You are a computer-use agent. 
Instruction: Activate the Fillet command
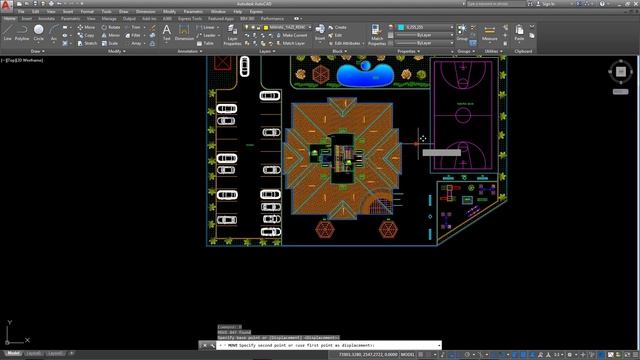tap(133, 35)
